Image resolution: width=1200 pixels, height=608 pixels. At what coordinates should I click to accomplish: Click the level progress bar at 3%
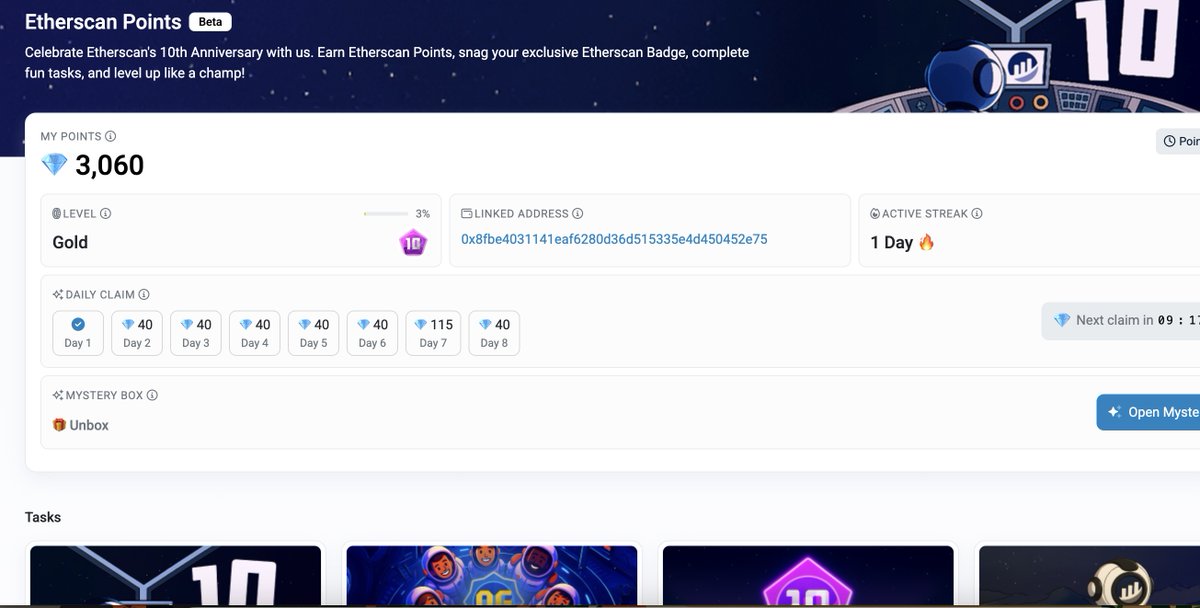[386, 214]
